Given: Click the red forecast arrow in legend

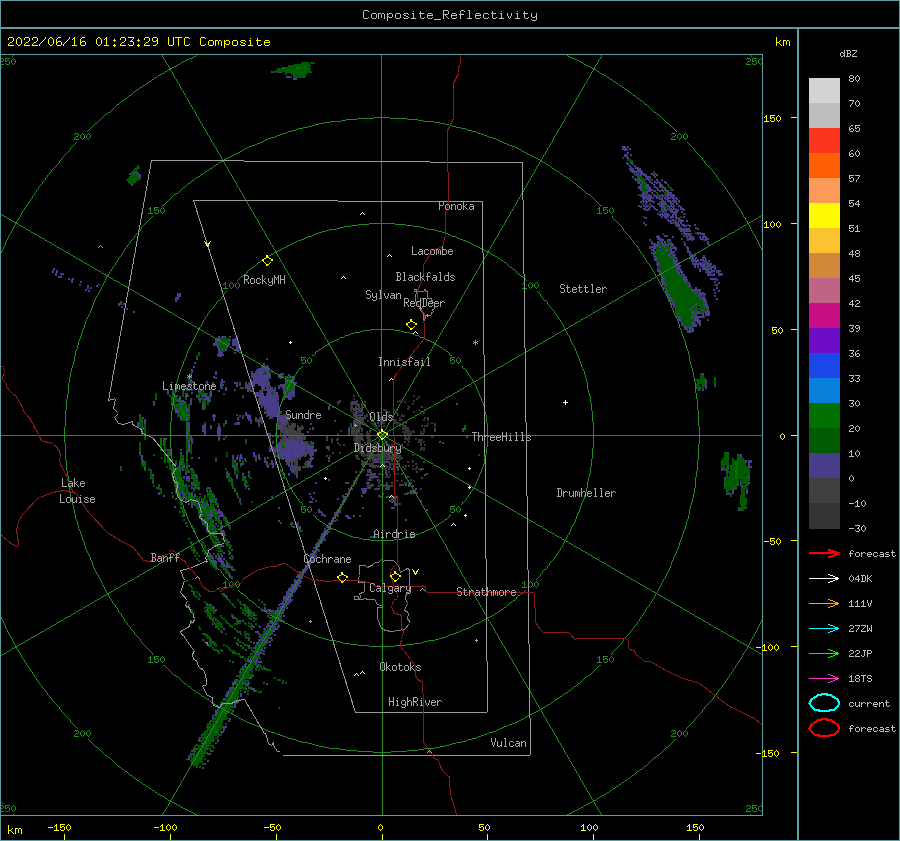Looking at the screenshot, I should click(x=824, y=553).
